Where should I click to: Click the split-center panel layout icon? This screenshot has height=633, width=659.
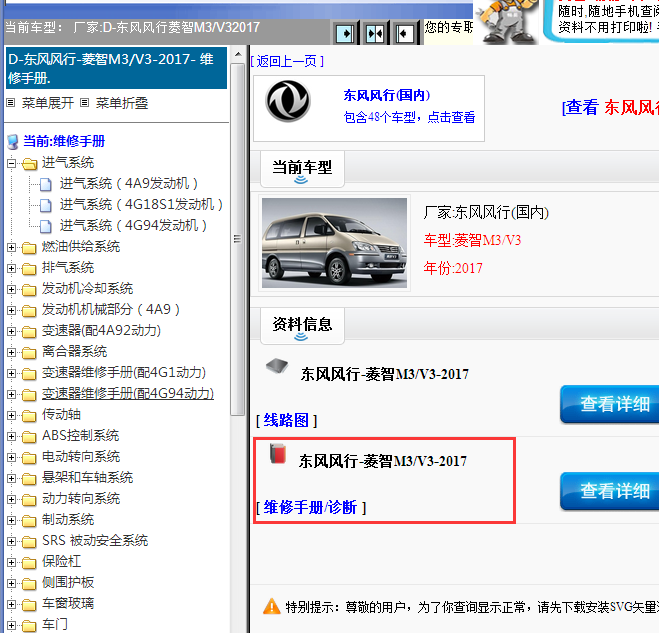click(375, 33)
